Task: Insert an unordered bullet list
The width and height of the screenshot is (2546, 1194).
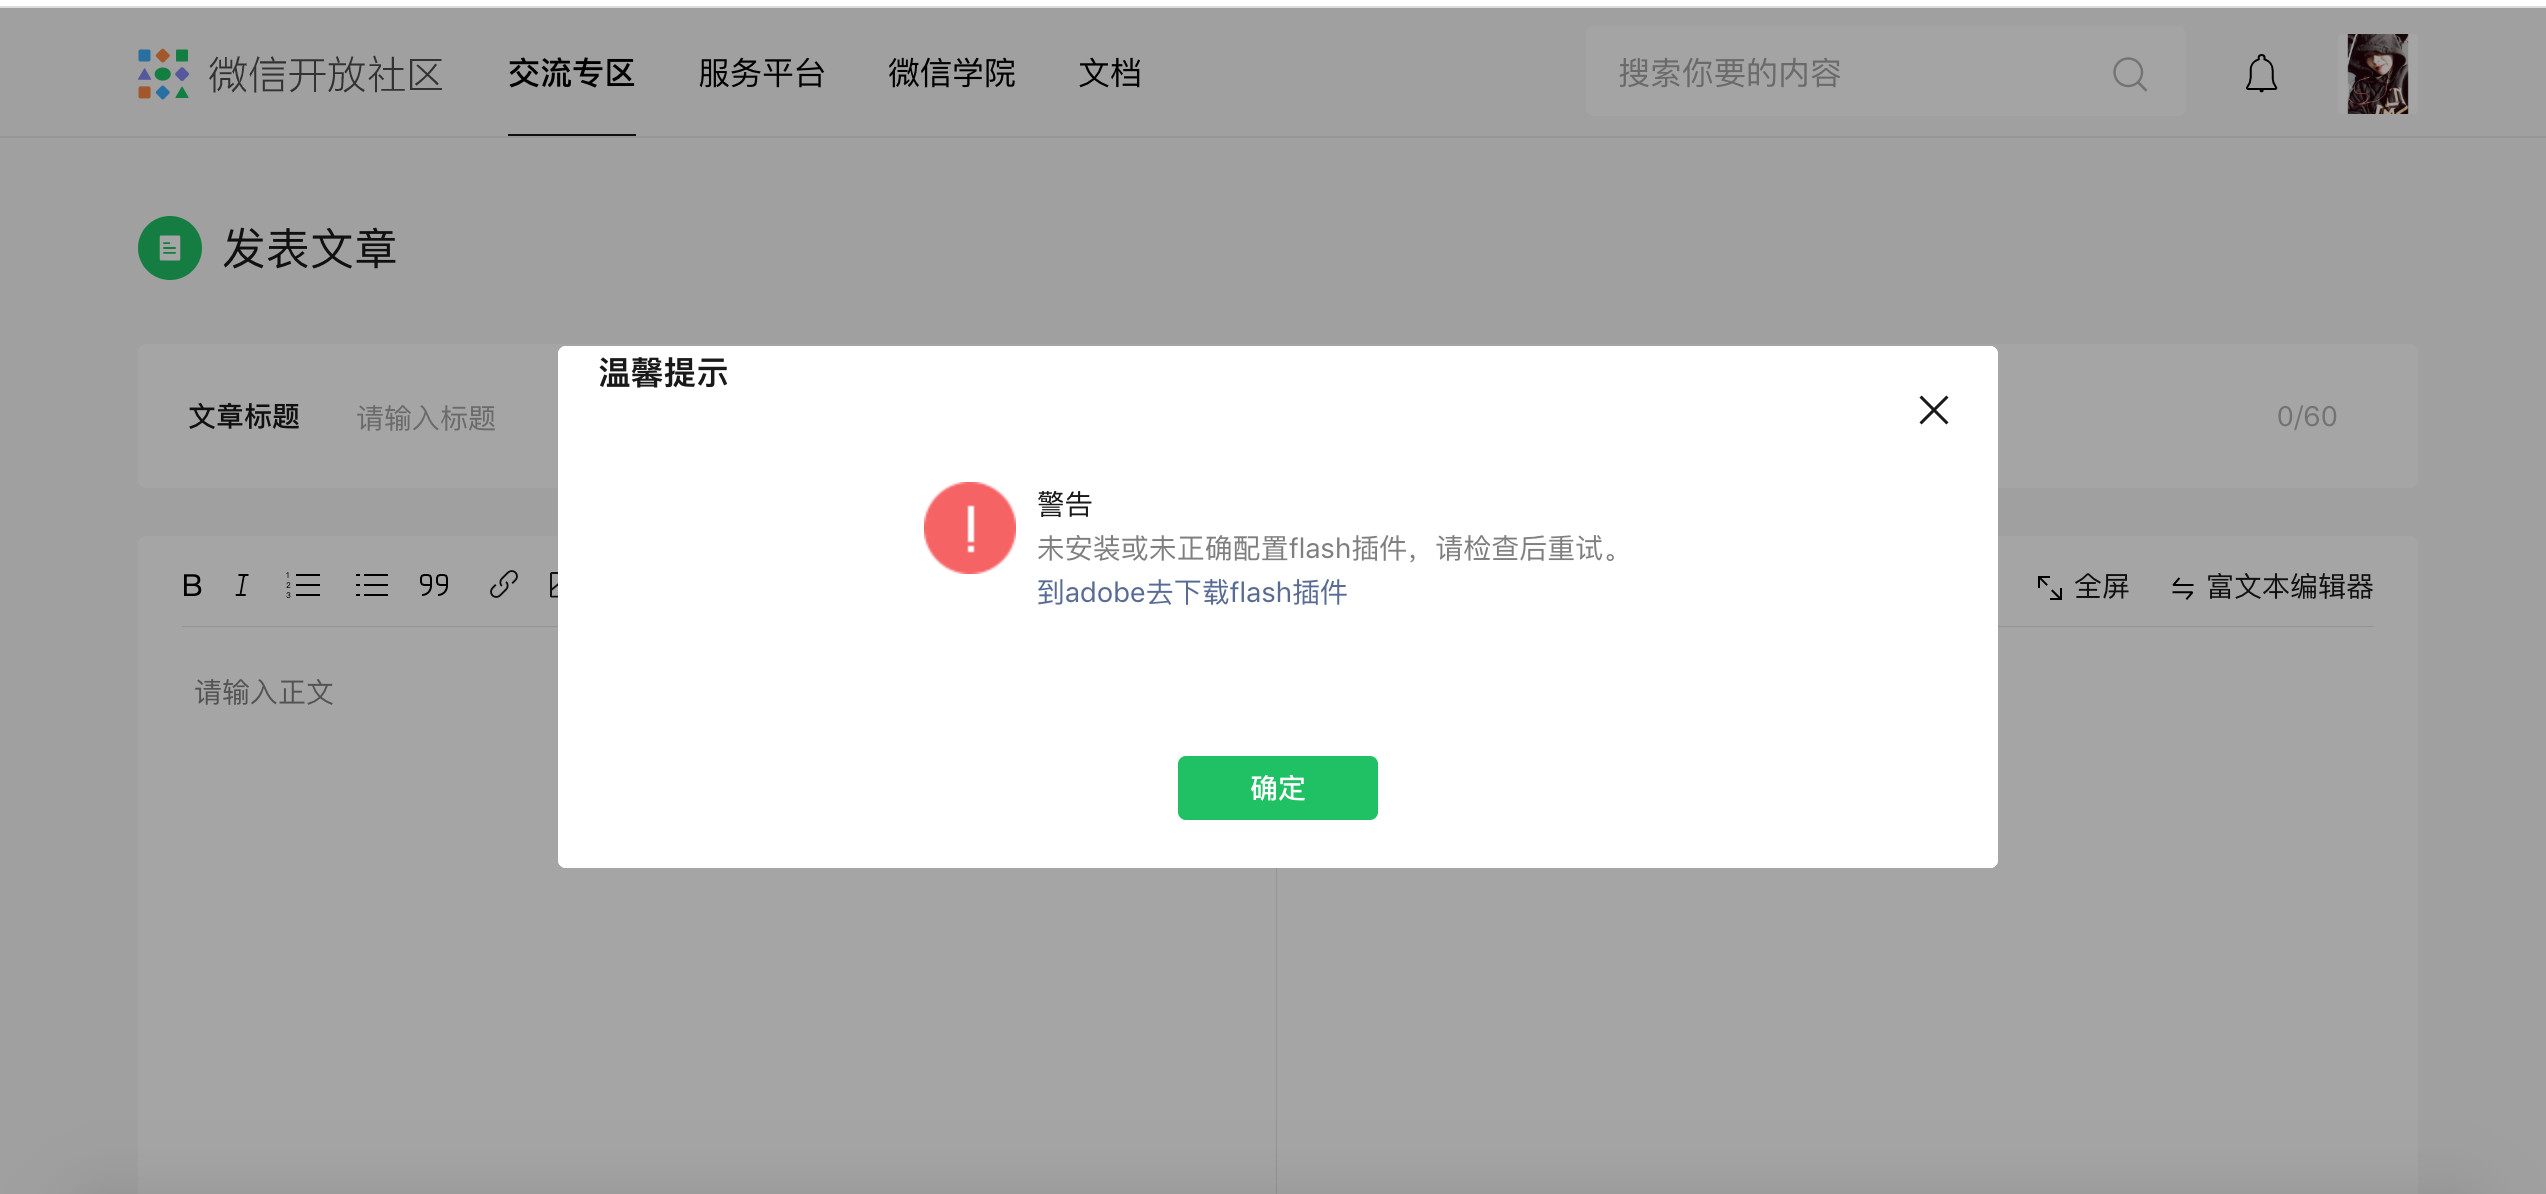Action: (x=371, y=586)
